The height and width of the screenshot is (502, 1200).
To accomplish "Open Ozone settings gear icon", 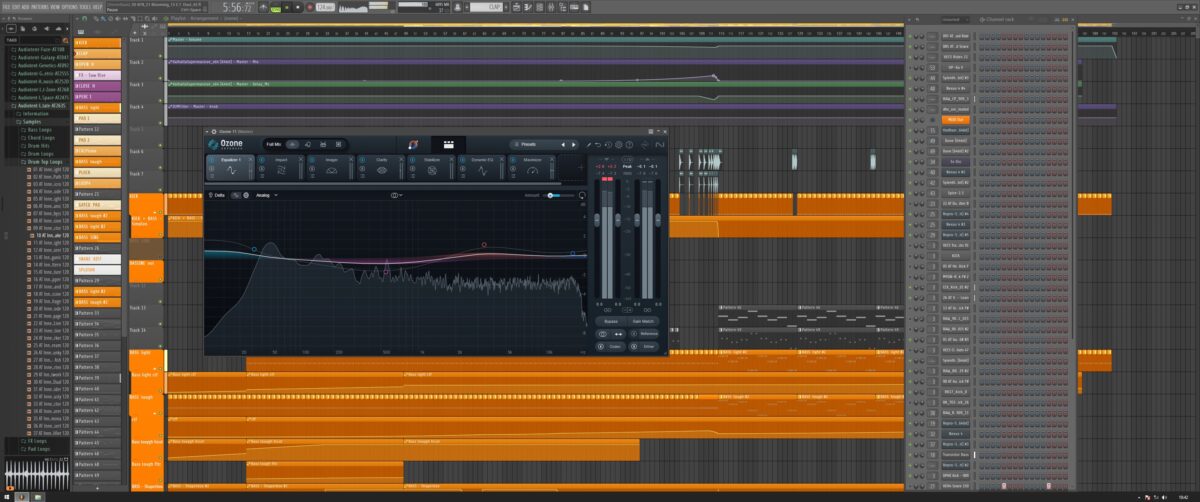I will click(x=618, y=144).
